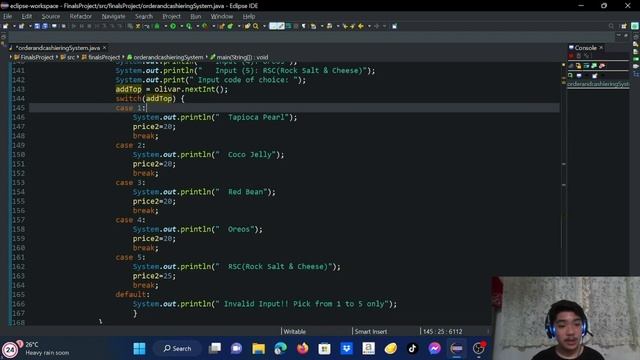Open the Refactor menu
Screen dimensions: 640x360
coord(80,16)
